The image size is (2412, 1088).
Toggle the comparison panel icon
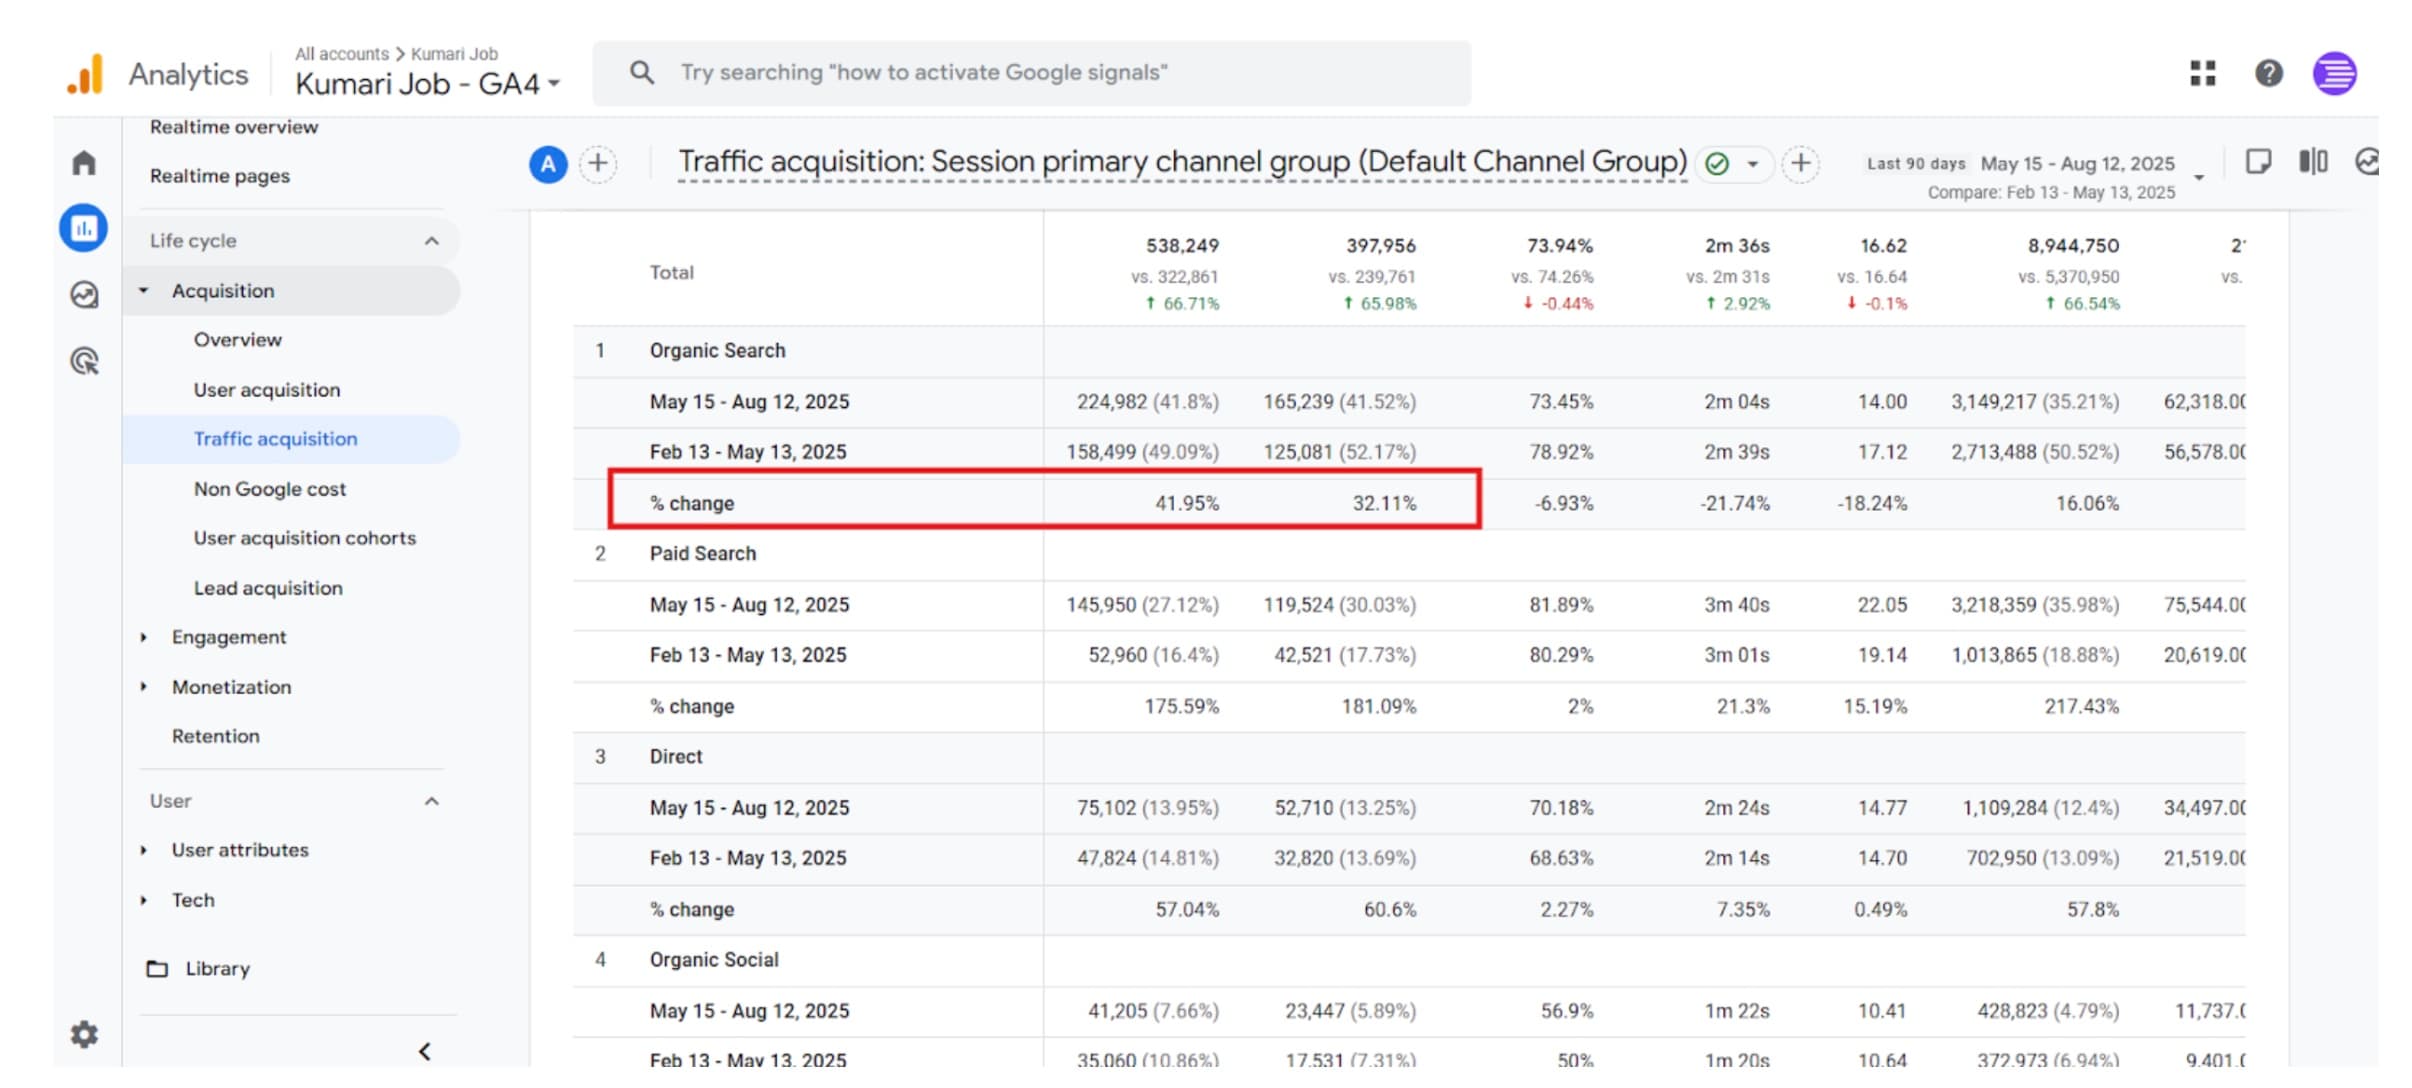click(2312, 161)
